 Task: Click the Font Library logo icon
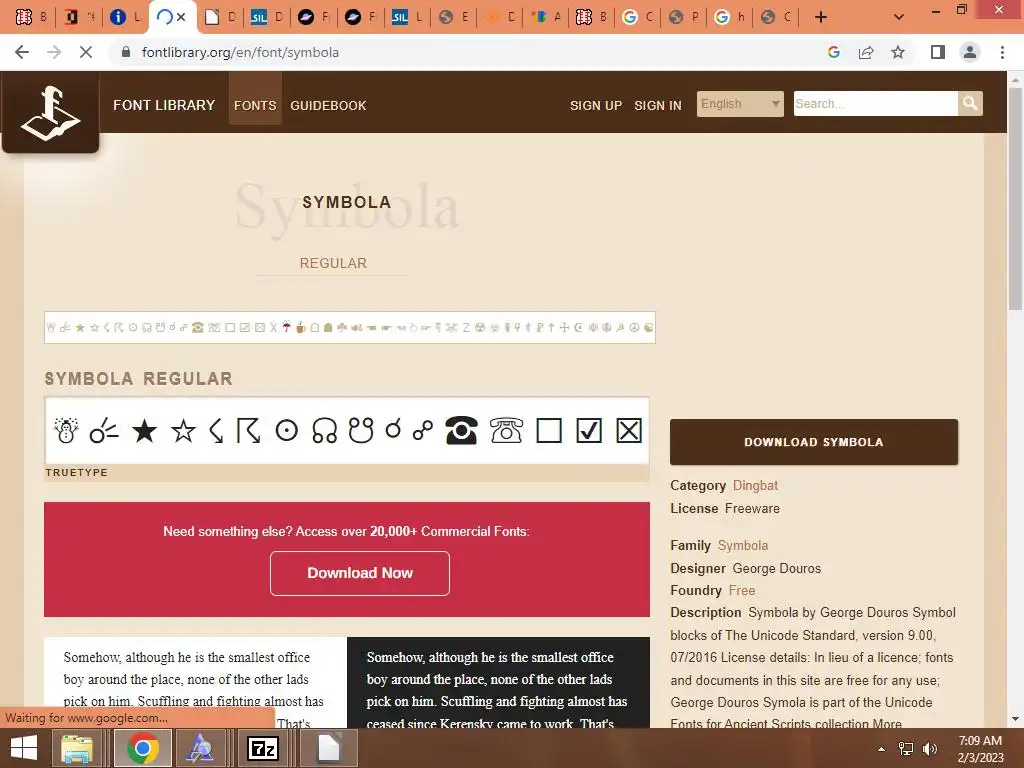click(x=50, y=112)
